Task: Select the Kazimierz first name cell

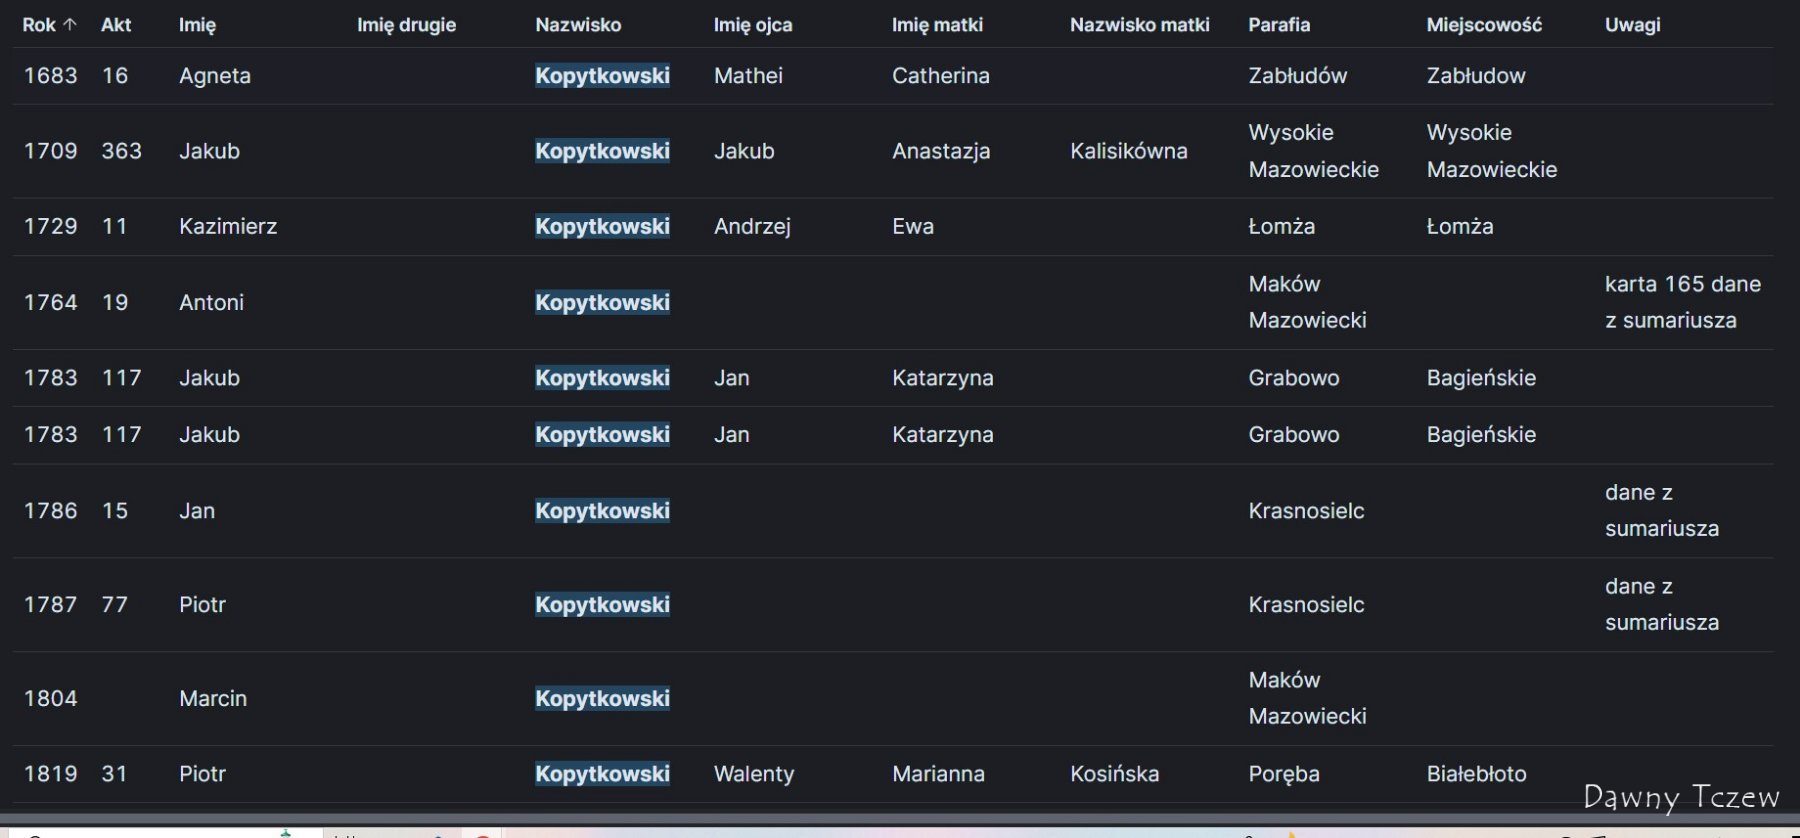Action: [x=228, y=227]
